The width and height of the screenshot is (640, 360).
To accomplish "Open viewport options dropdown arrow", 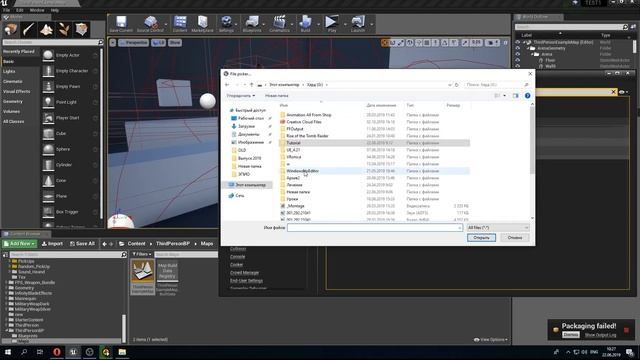I will coord(113,42).
